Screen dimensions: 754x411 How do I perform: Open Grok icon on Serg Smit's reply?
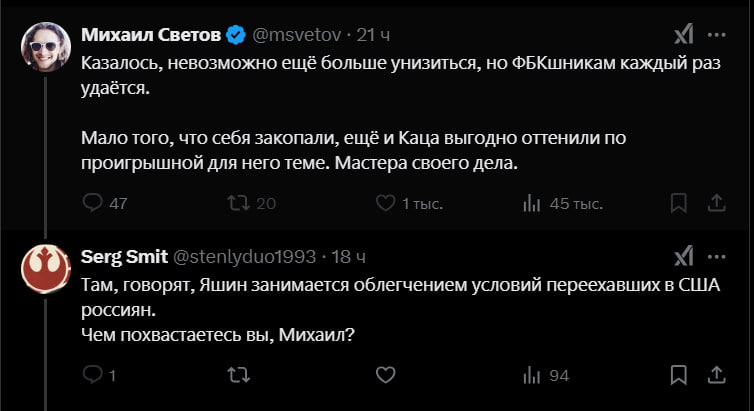point(683,256)
